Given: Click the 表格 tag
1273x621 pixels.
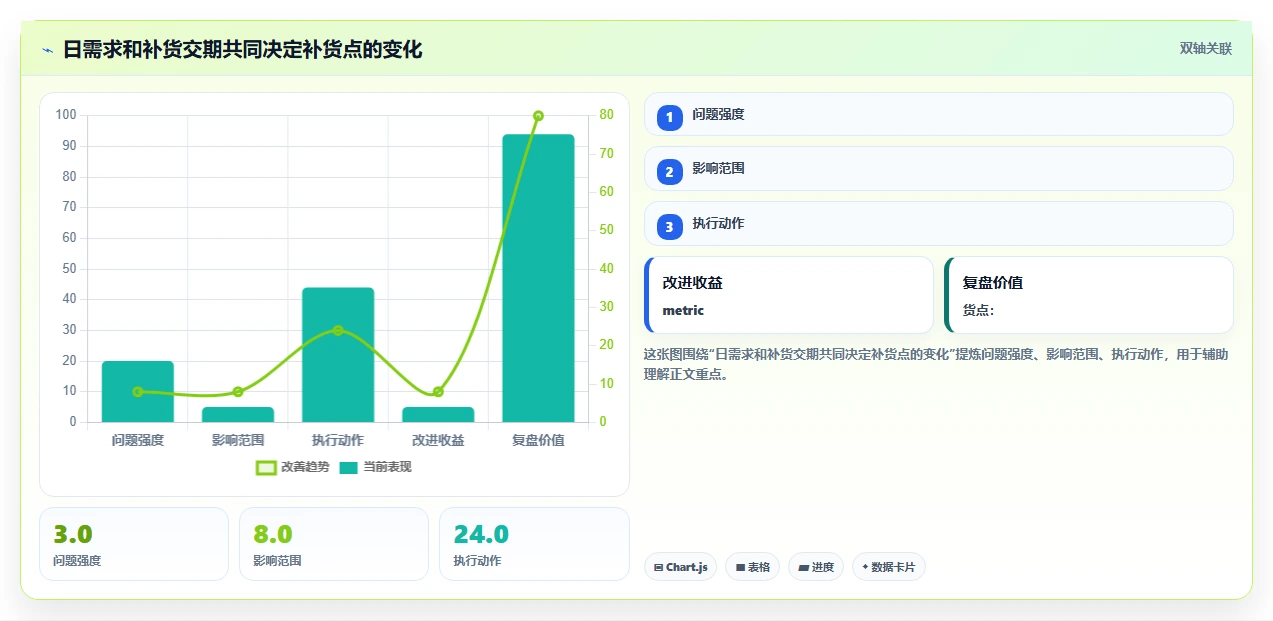Looking at the screenshot, I should [752, 567].
